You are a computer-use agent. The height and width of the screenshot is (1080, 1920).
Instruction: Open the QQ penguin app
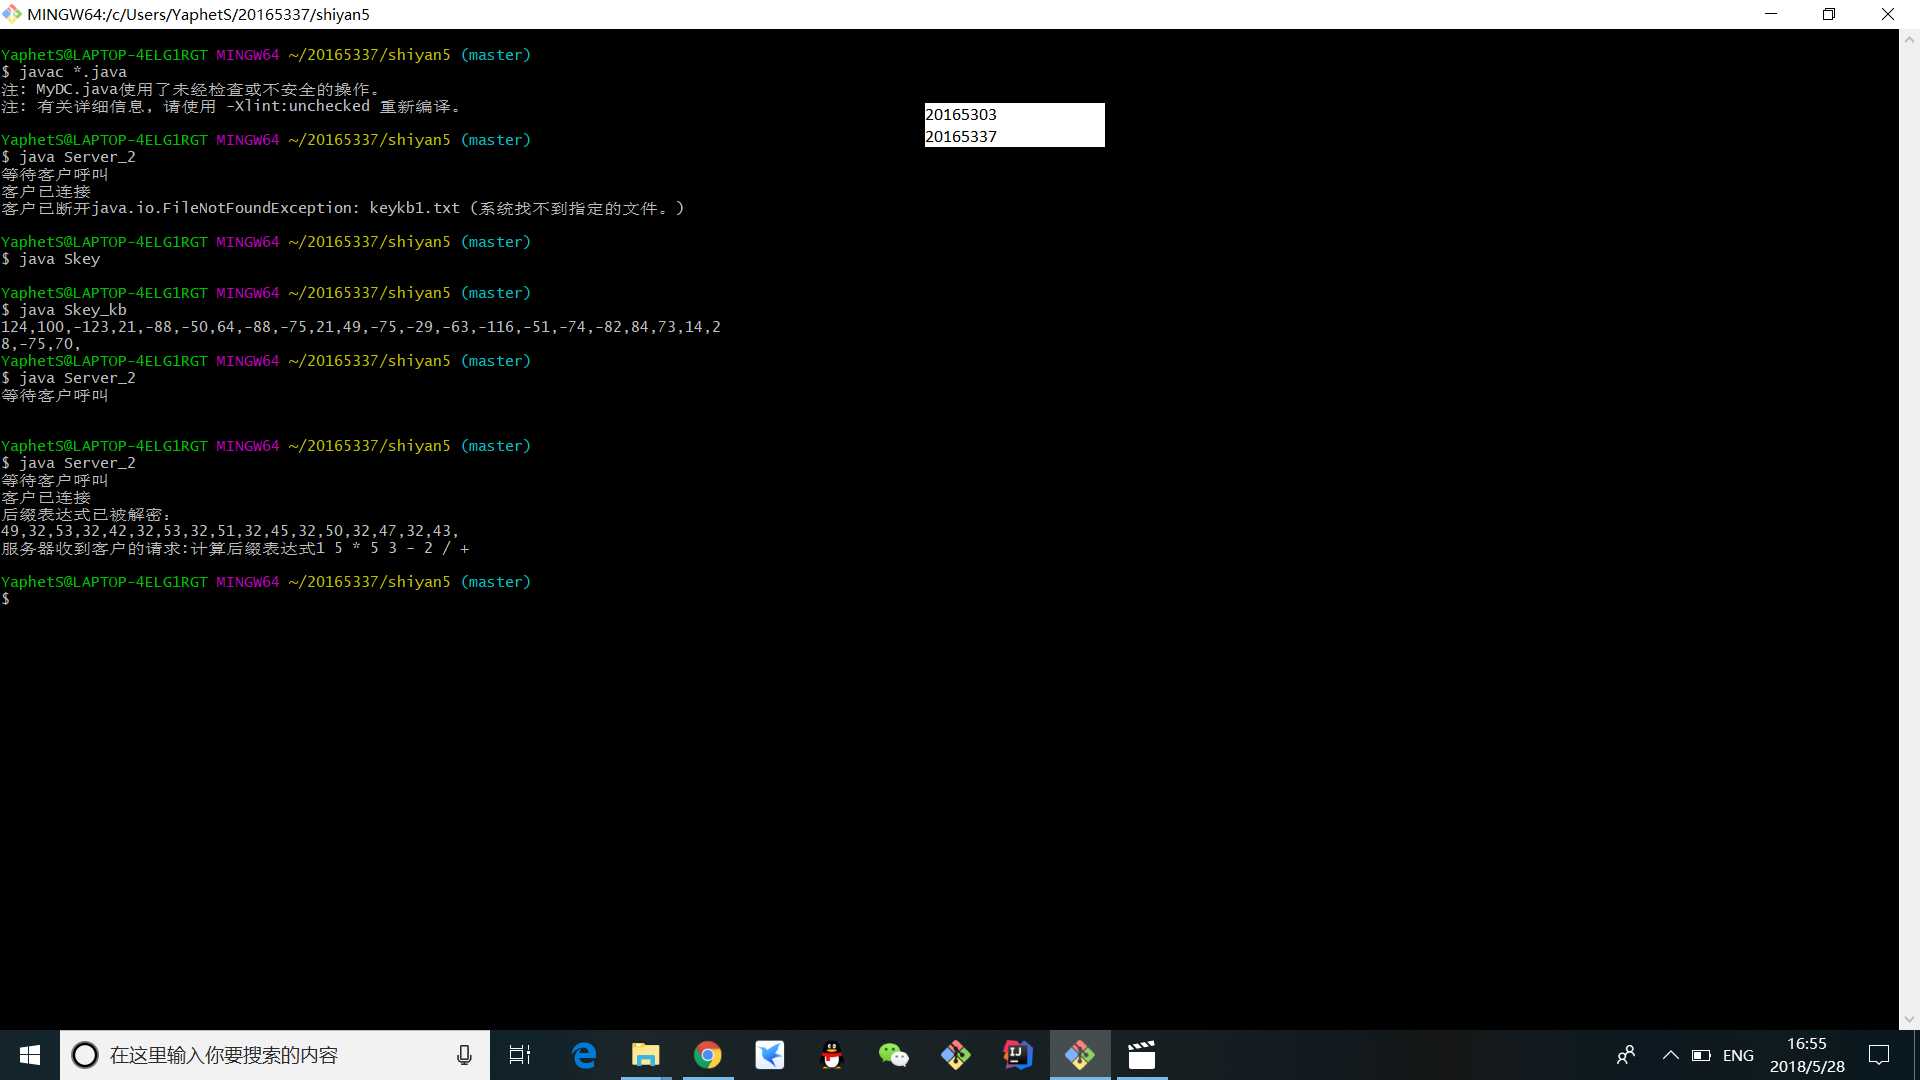coord(832,1055)
